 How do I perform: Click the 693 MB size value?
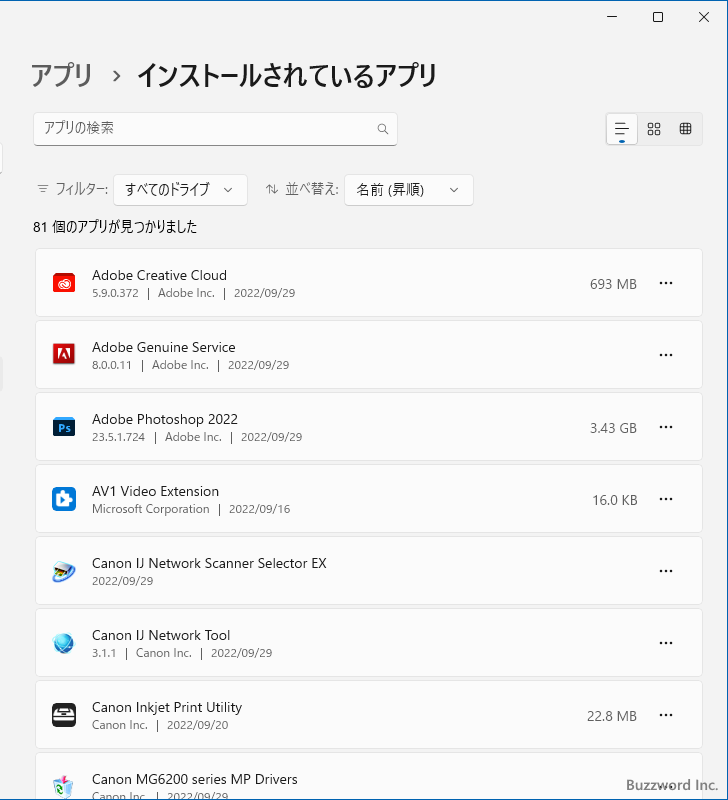tap(613, 284)
